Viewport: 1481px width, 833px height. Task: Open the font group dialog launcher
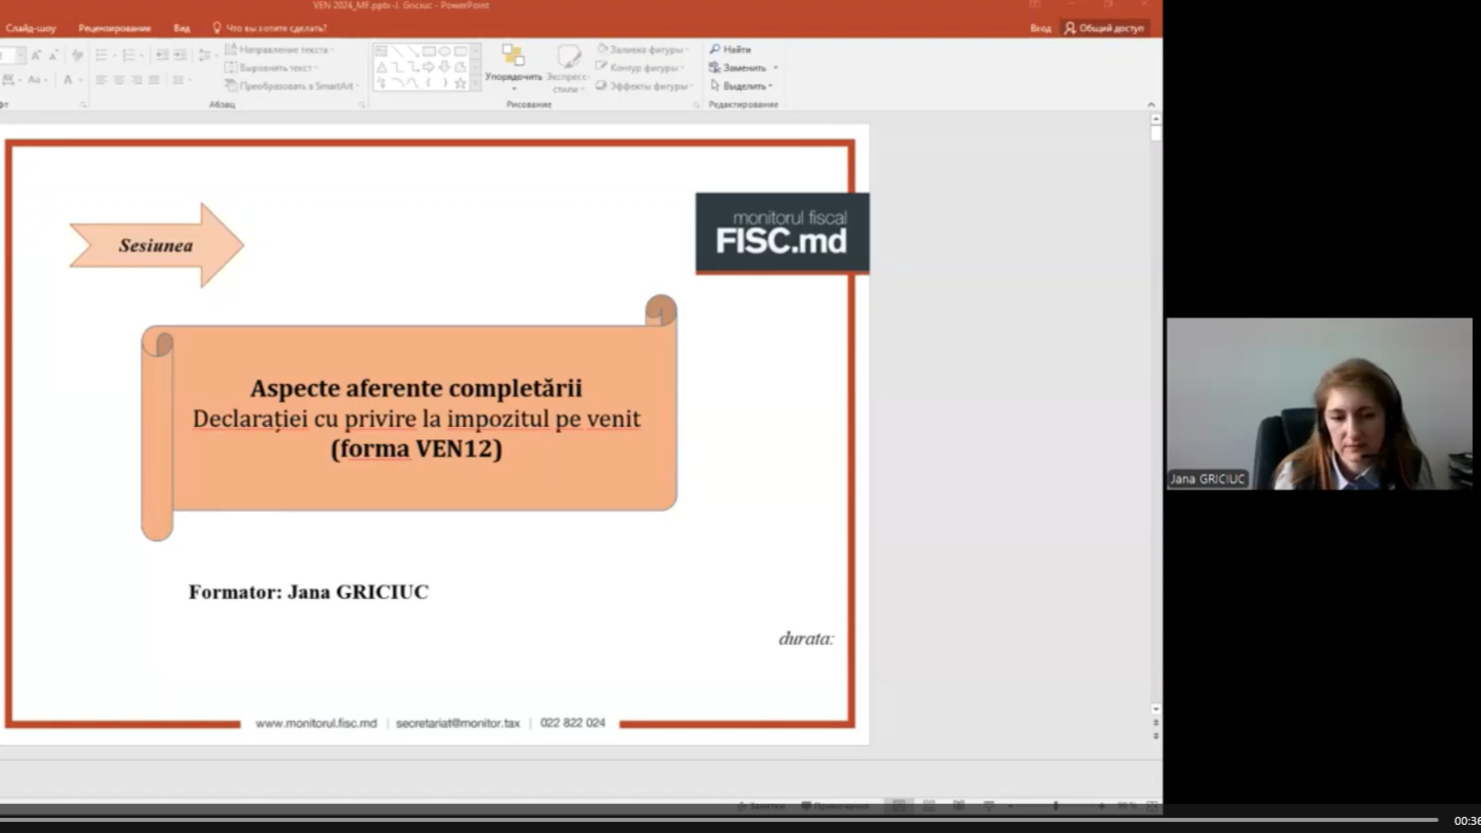[83, 104]
